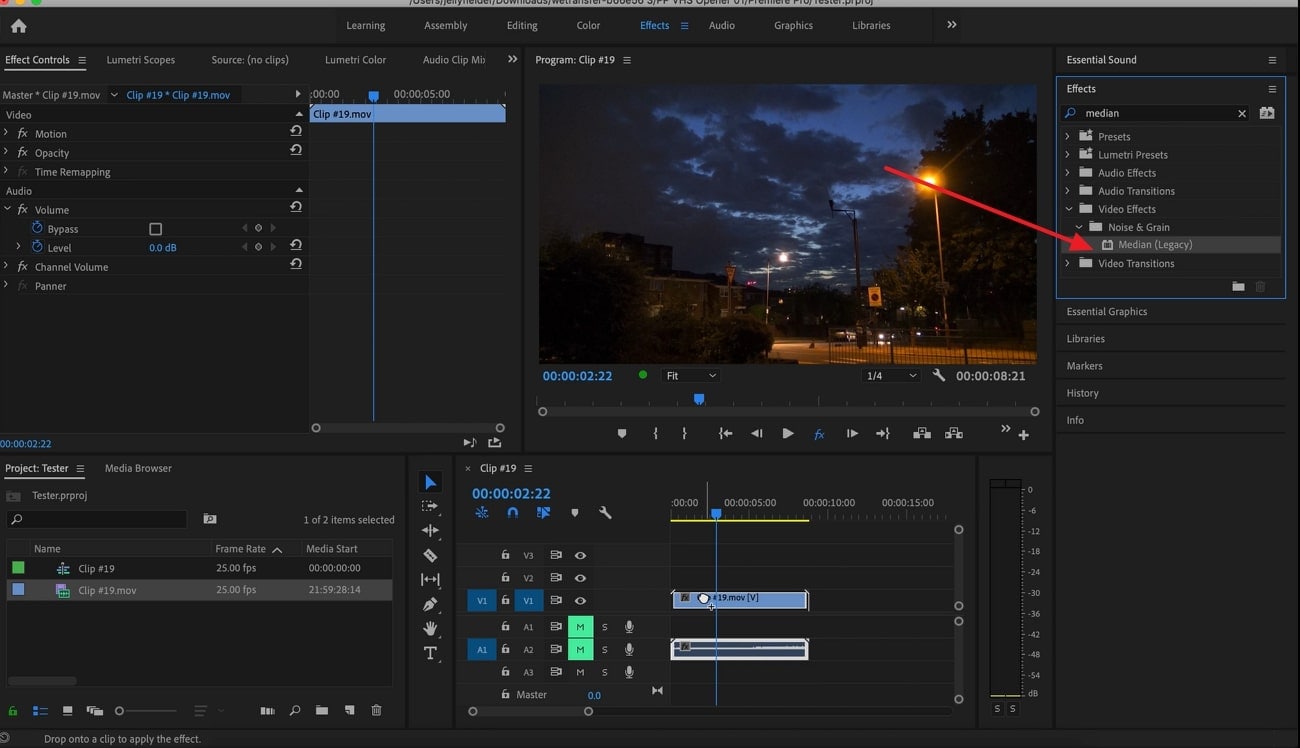
Task: Click the accelerated effects filter icon
Action: (1267, 113)
